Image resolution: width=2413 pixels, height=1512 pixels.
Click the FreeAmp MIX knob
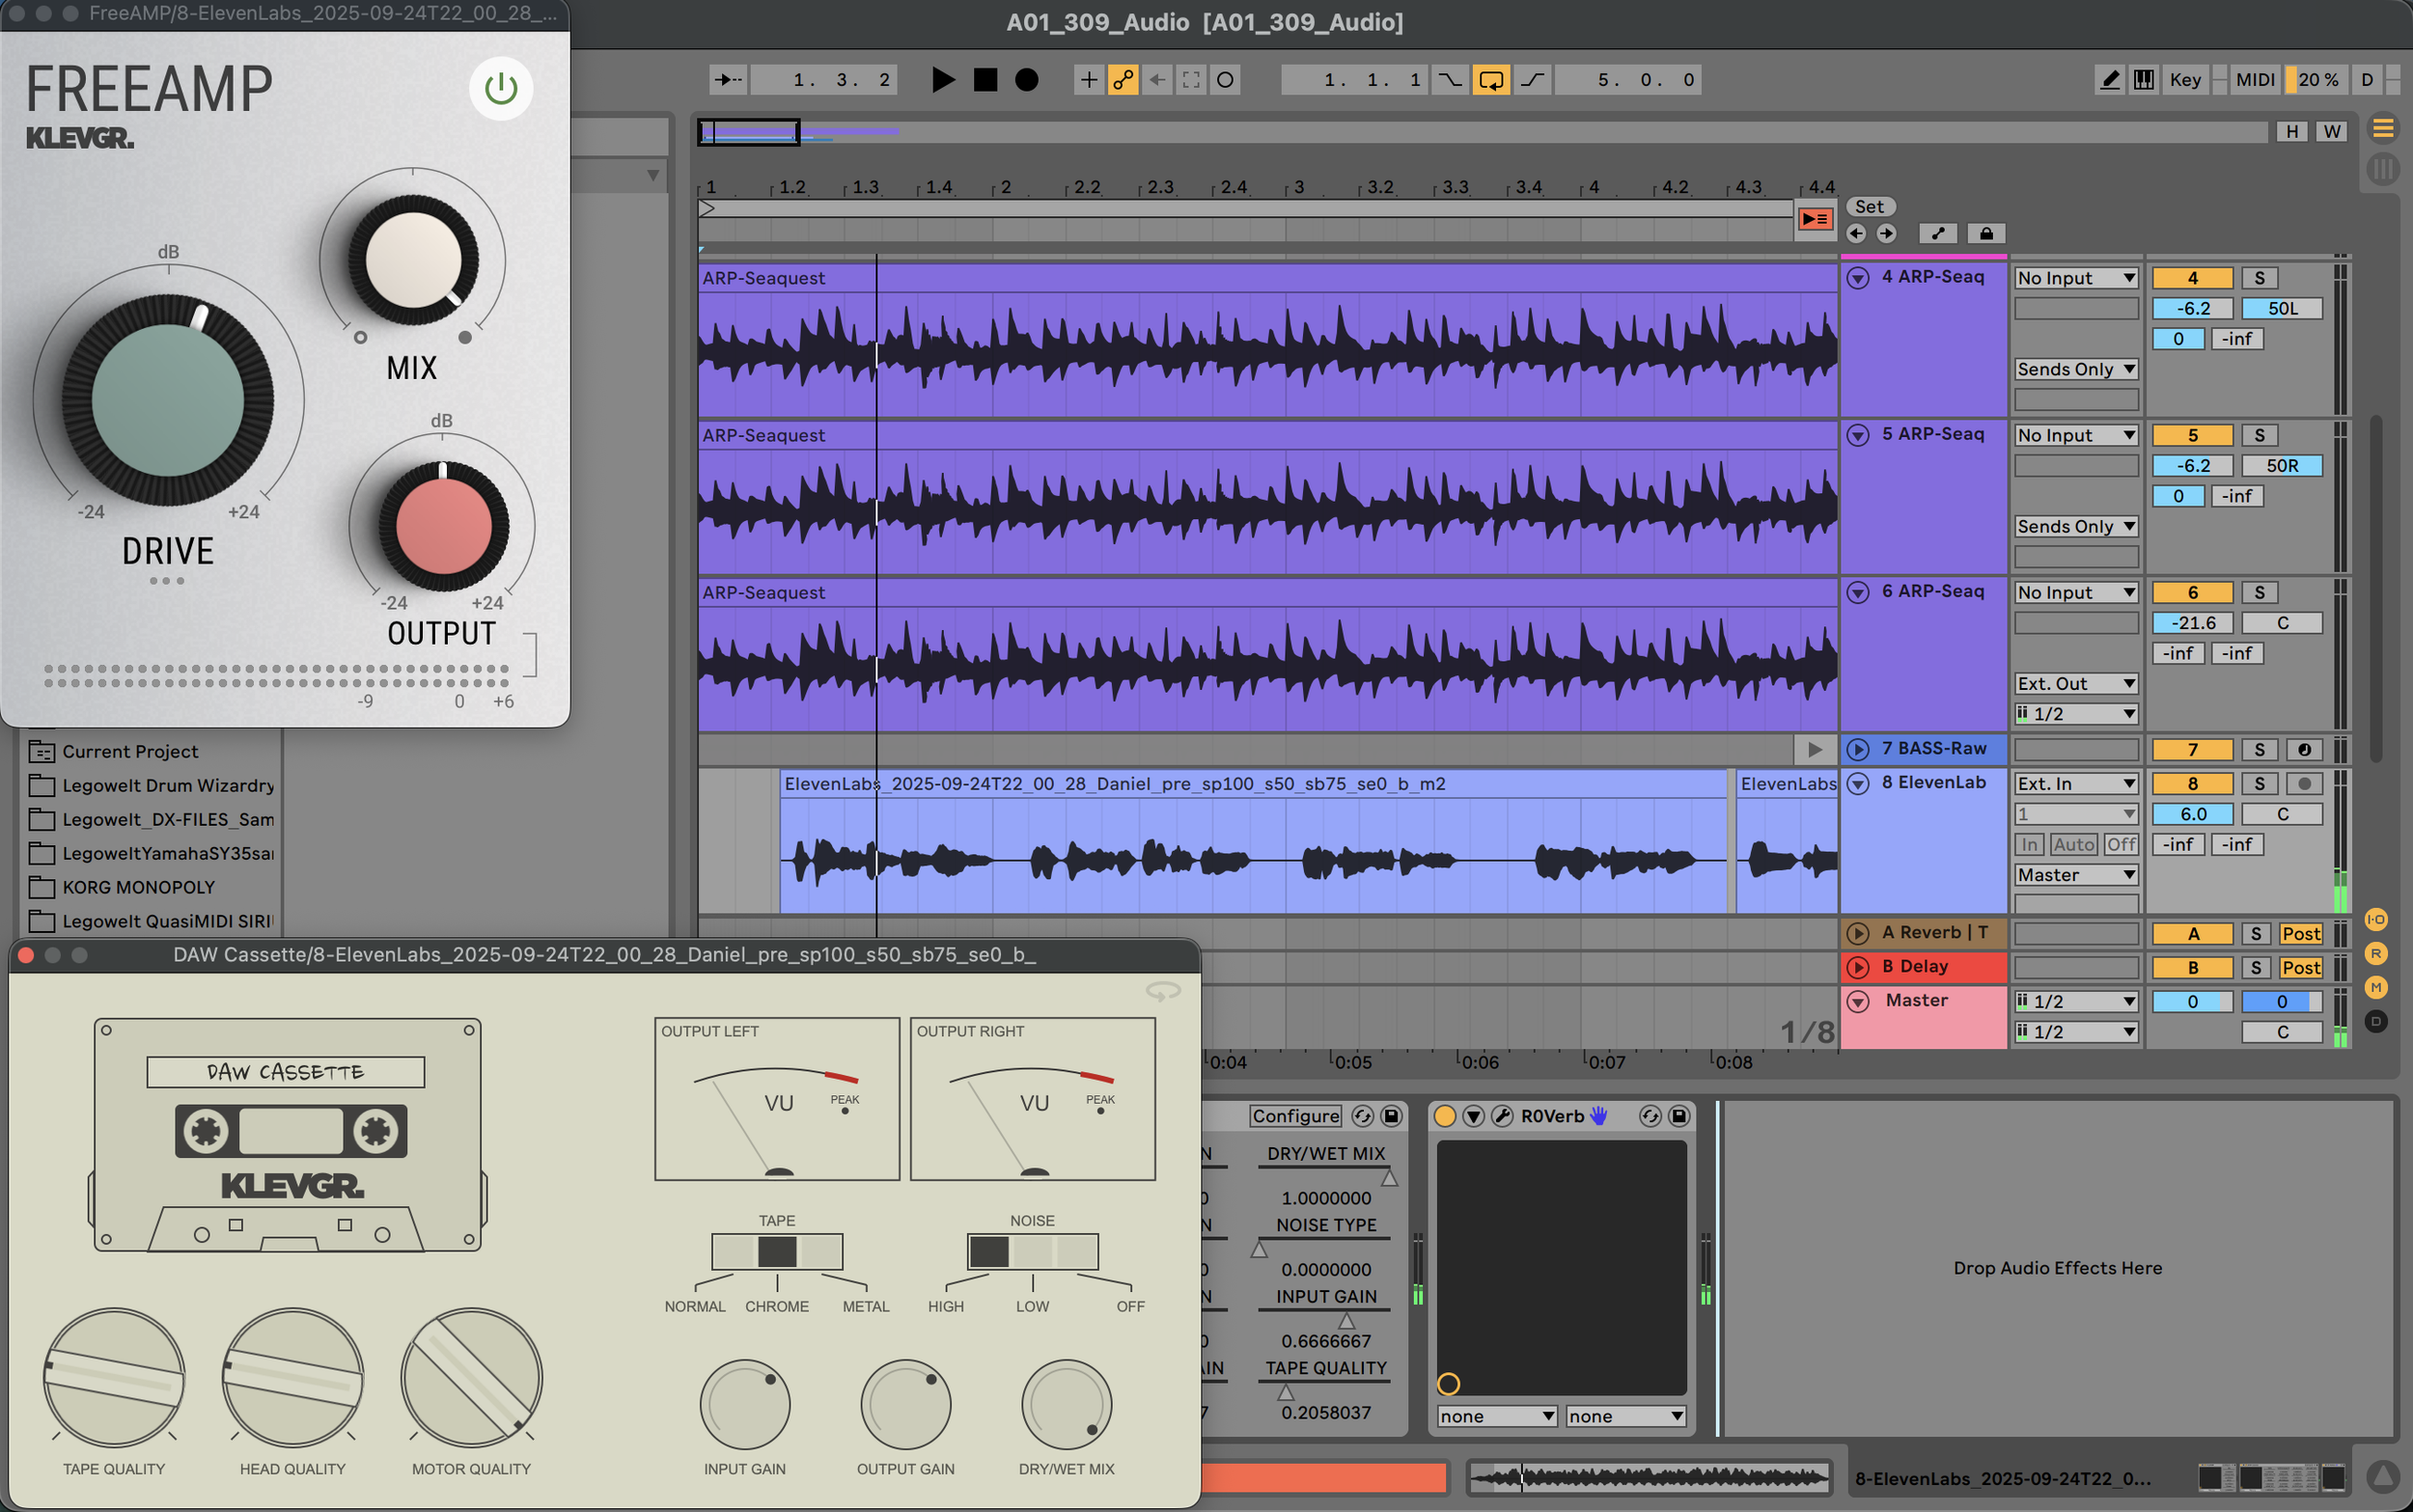412,260
